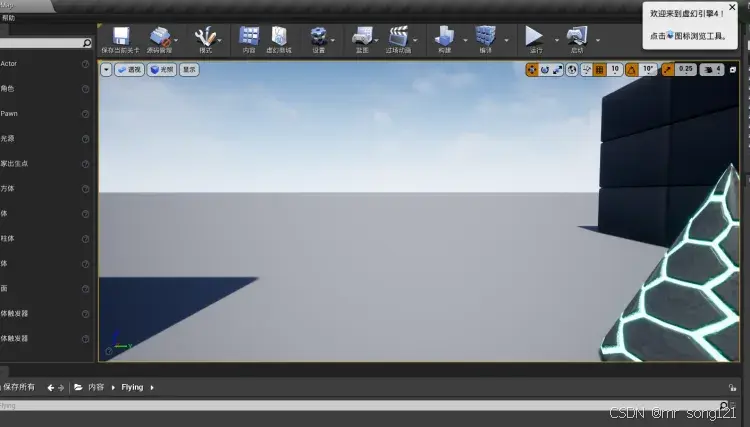Toggle surface snapping in the viewport toolbar
The width and height of the screenshot is (750, 427).
point(586,70)
